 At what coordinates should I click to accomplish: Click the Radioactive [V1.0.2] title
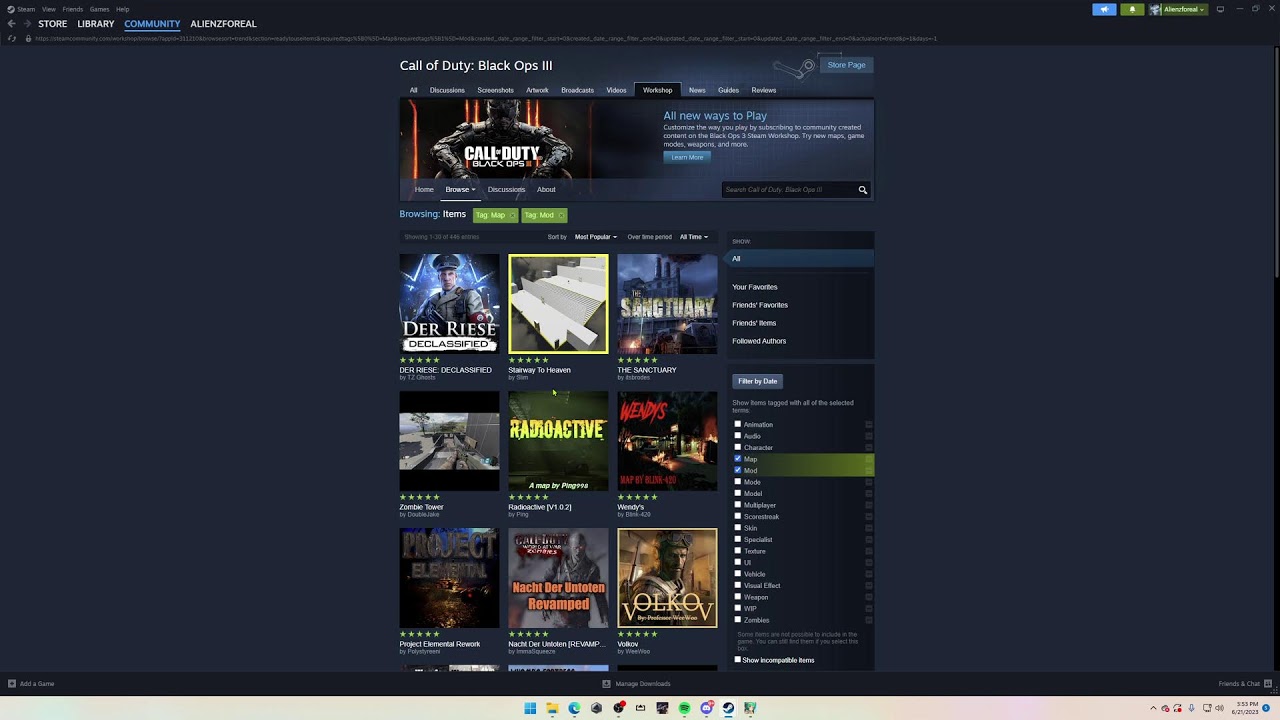[540, 507]
